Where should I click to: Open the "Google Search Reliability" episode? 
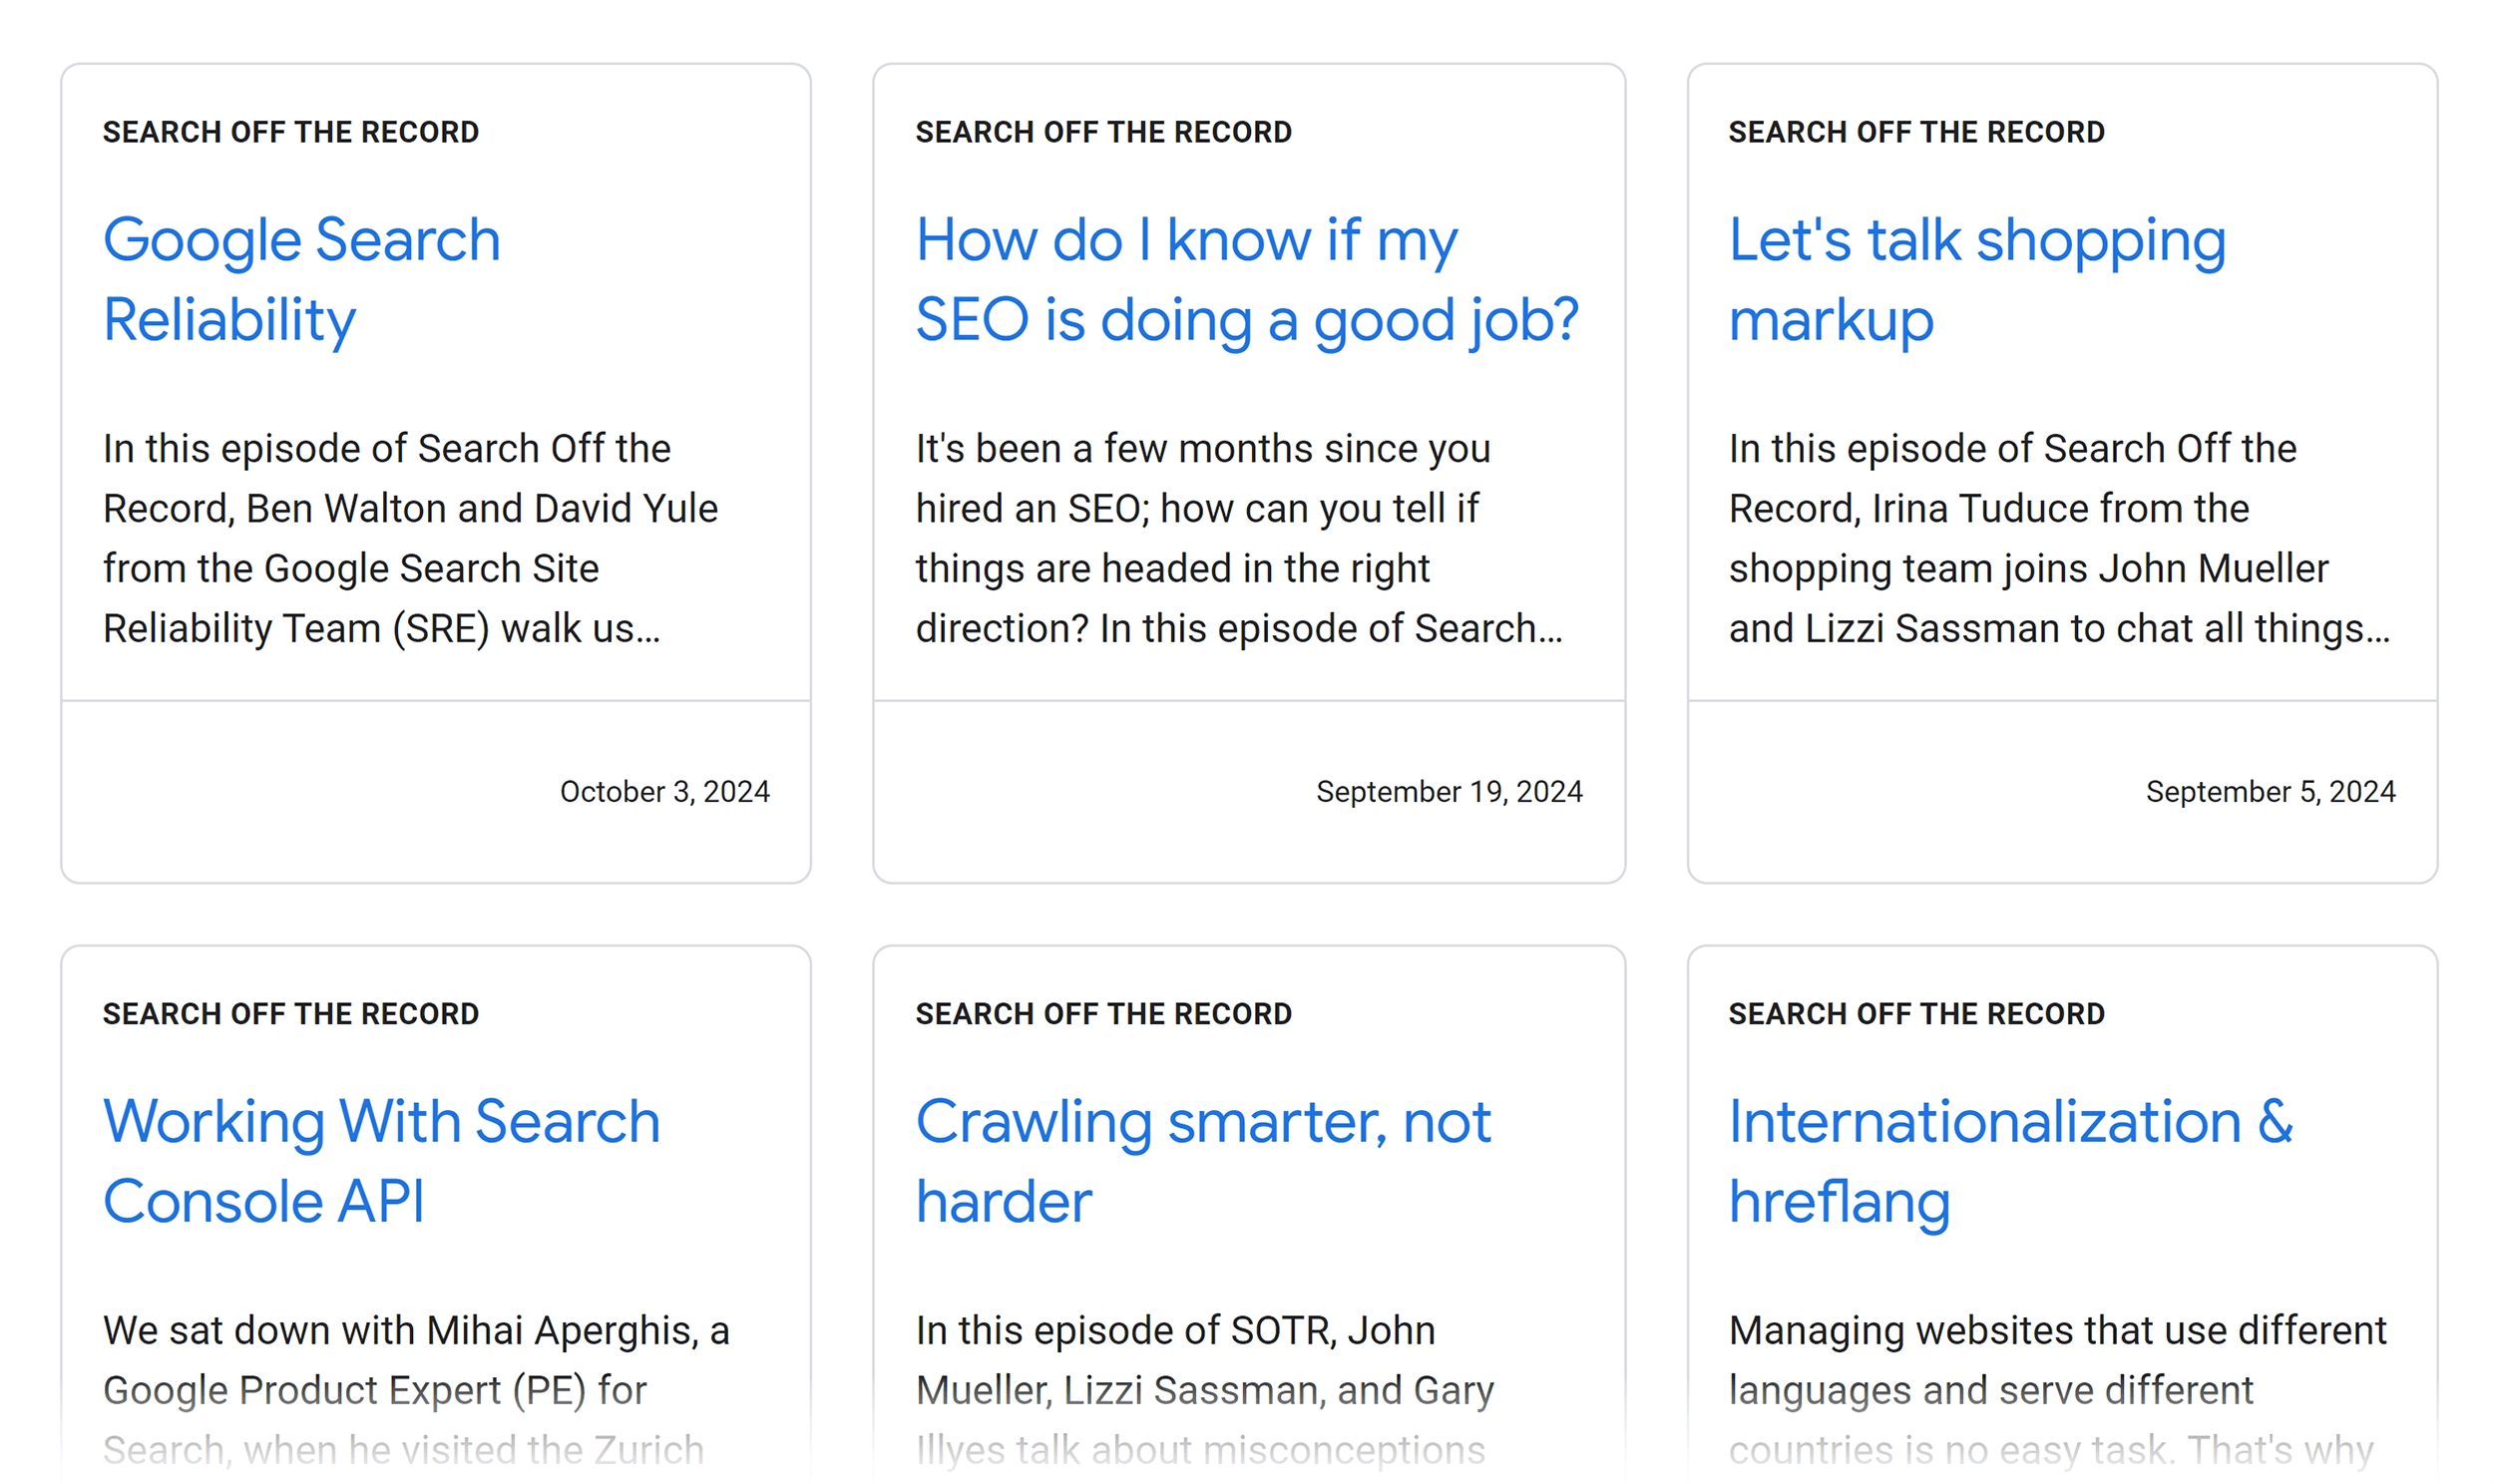point(301,278)
